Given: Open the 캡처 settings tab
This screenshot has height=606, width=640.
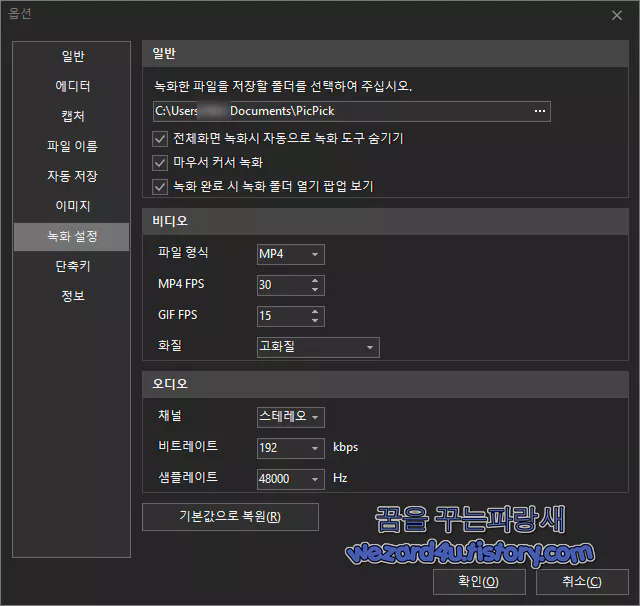Looking at the screenshot, I should [x=72, y=116].
